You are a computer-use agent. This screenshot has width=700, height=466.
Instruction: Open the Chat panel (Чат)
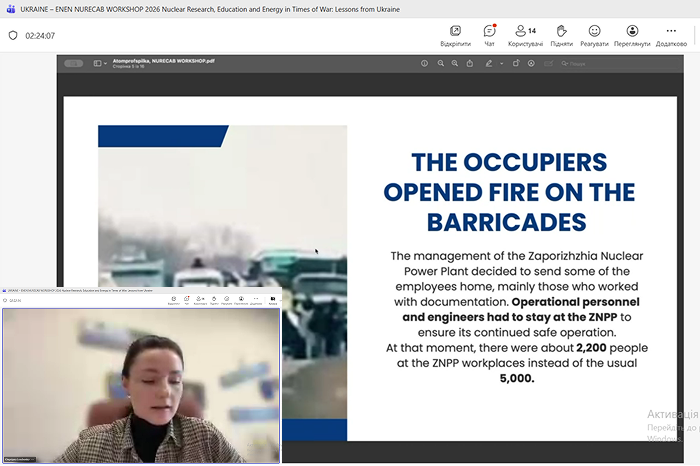tap(489, 35)
